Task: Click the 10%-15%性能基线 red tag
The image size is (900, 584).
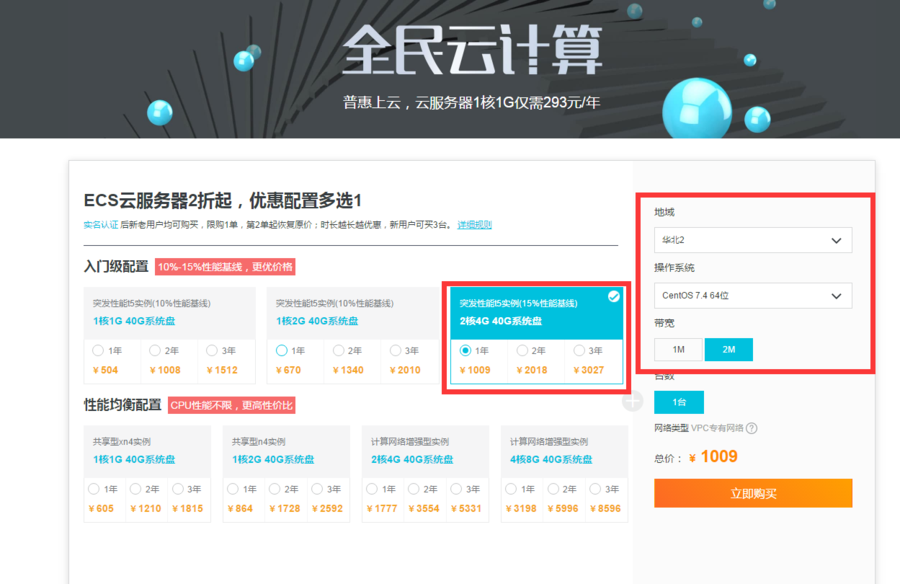Action: point(225,266)
